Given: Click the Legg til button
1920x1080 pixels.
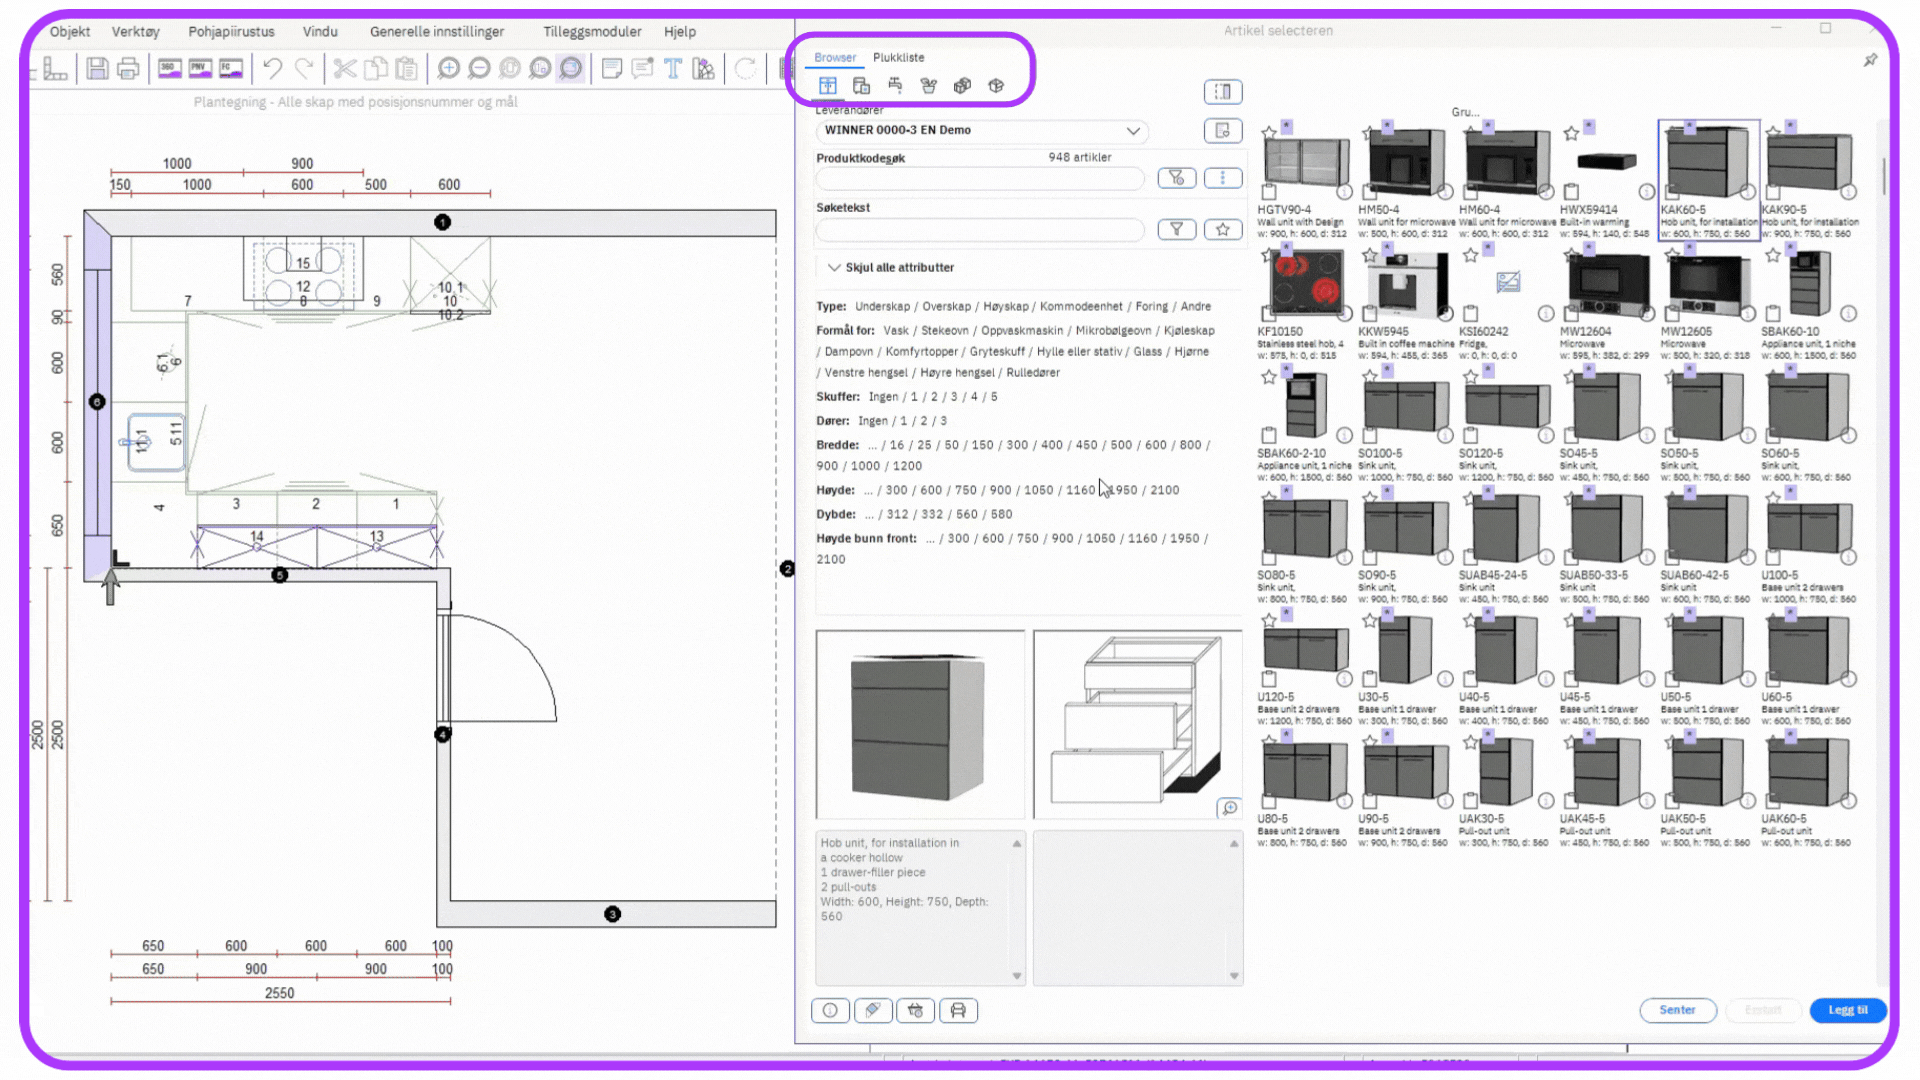Looking at the screenshot, I should [x=1847, y=1010].
